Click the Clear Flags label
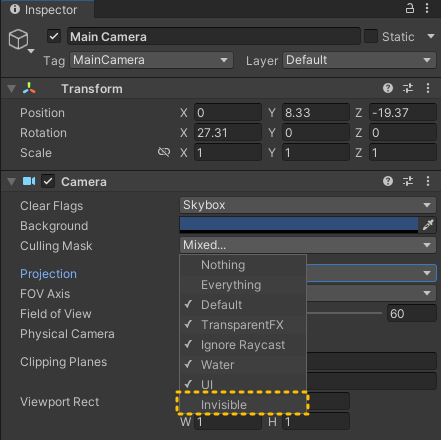 (x=52, y=206)
